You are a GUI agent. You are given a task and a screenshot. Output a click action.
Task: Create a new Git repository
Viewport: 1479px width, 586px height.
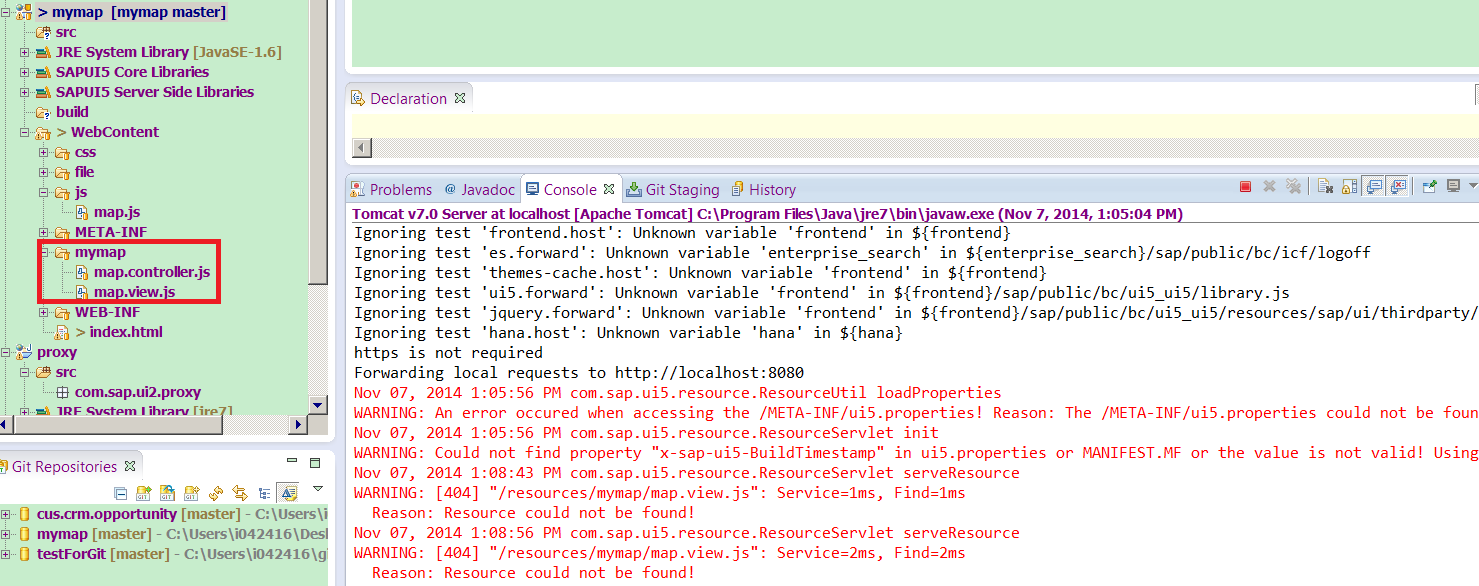(x=191, y=492)
